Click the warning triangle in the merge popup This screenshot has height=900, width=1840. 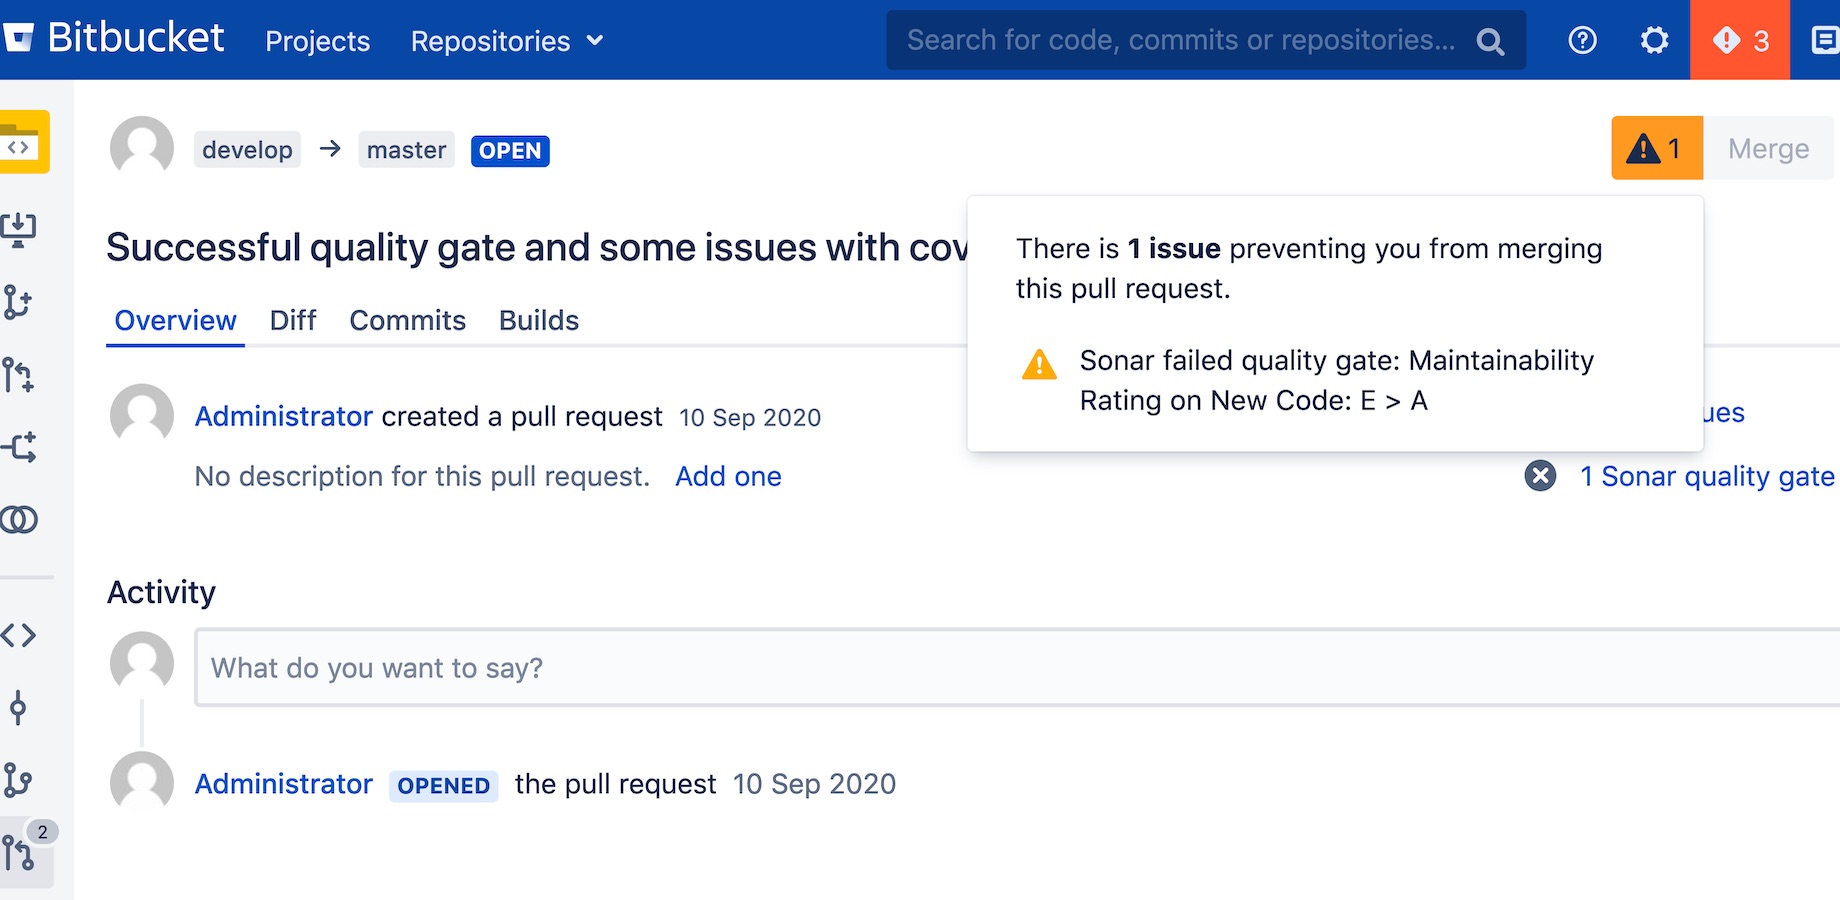(x=1039, y=364)
